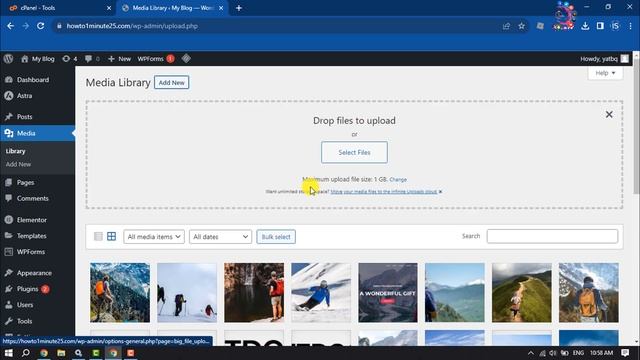This screenshot has width=640, height=360.
Task: Click the Users icon in sidebar
Action: pos(9,305)
